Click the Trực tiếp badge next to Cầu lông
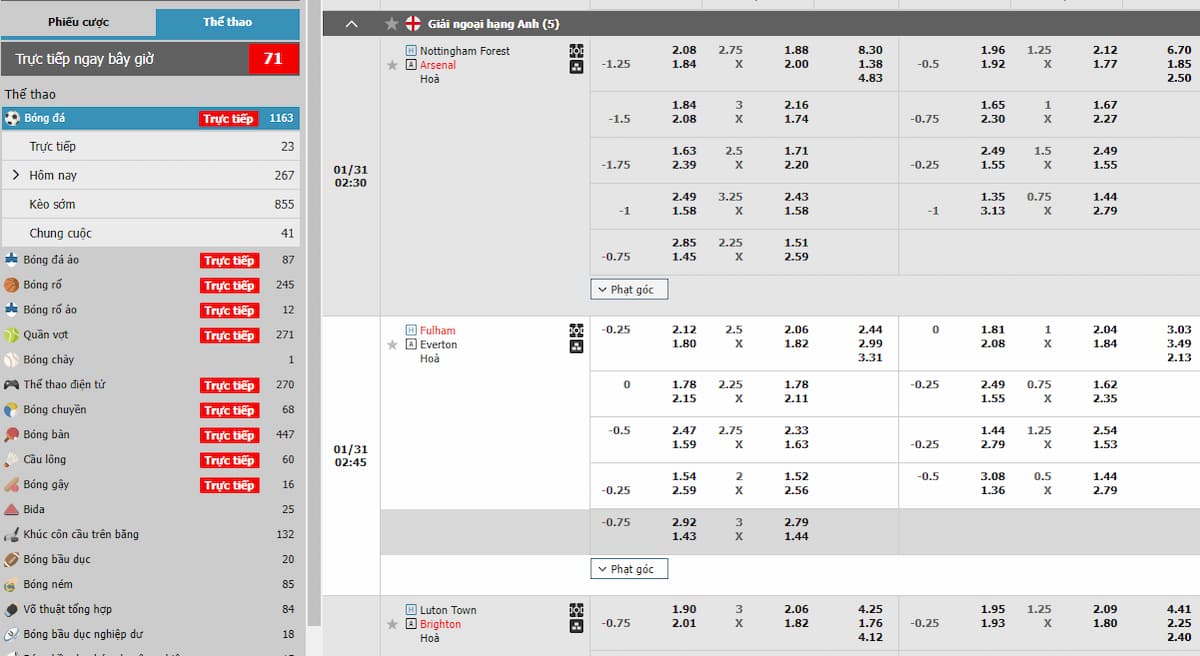Screen dimensions: 1200x656 pos(229,461)
